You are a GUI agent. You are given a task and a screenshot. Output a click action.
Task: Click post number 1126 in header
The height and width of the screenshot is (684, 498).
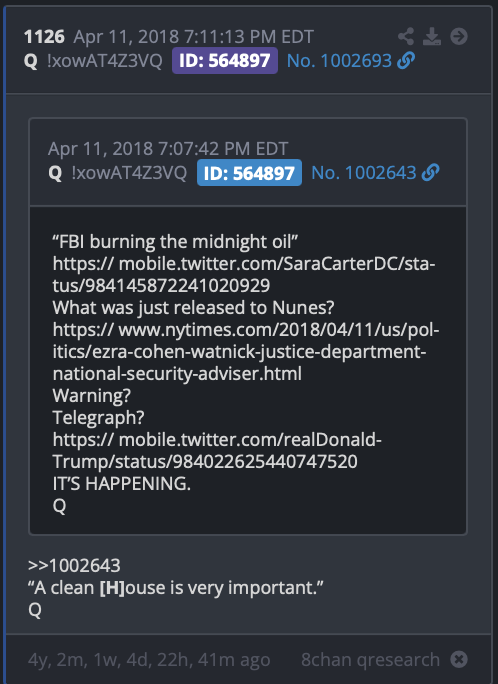44,37
